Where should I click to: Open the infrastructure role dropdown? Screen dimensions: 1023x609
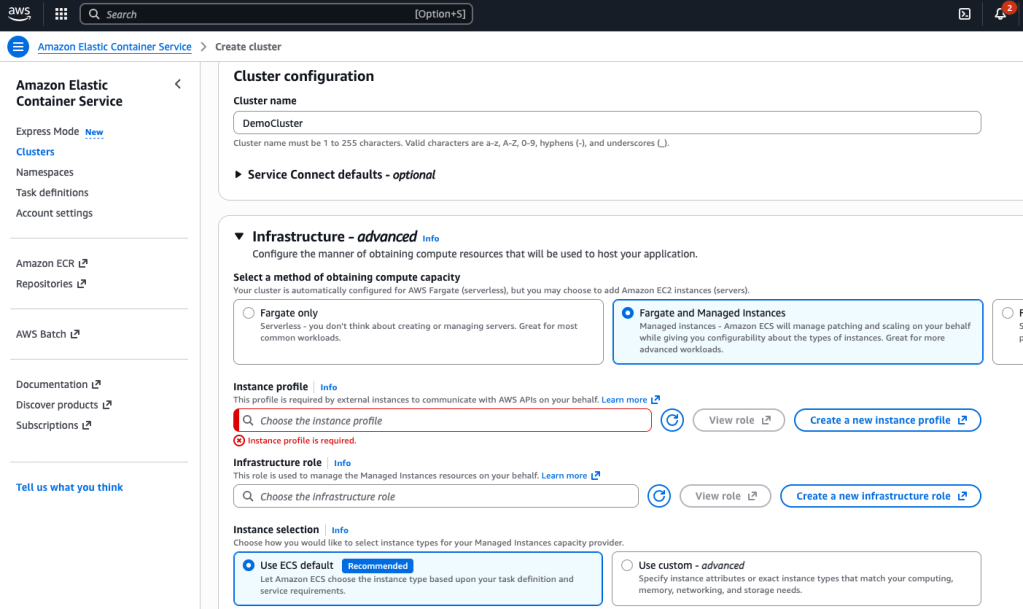[436, 496]
